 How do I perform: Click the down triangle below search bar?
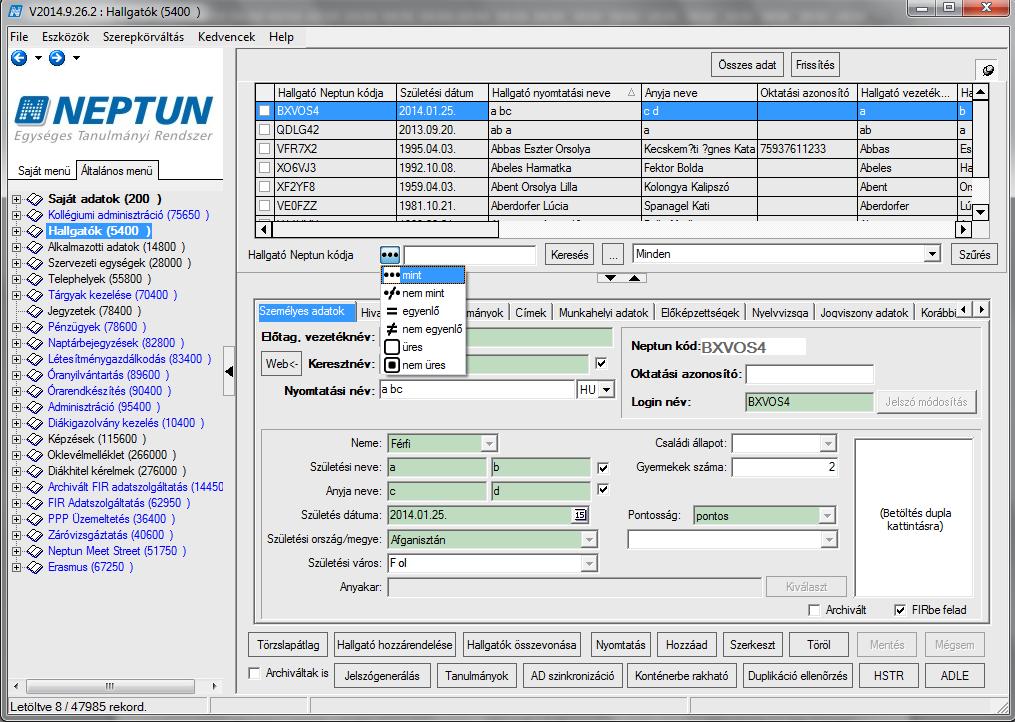610,278
